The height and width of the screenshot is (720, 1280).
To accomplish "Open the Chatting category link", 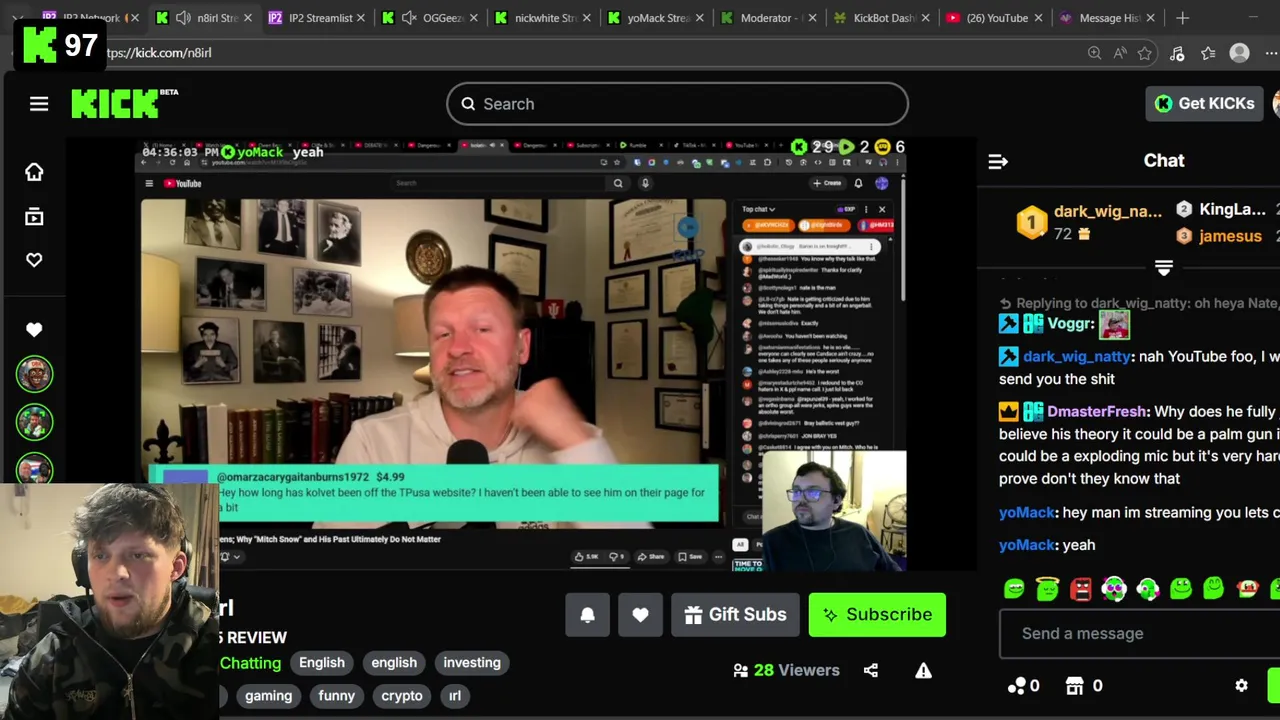I will (250, 663).
